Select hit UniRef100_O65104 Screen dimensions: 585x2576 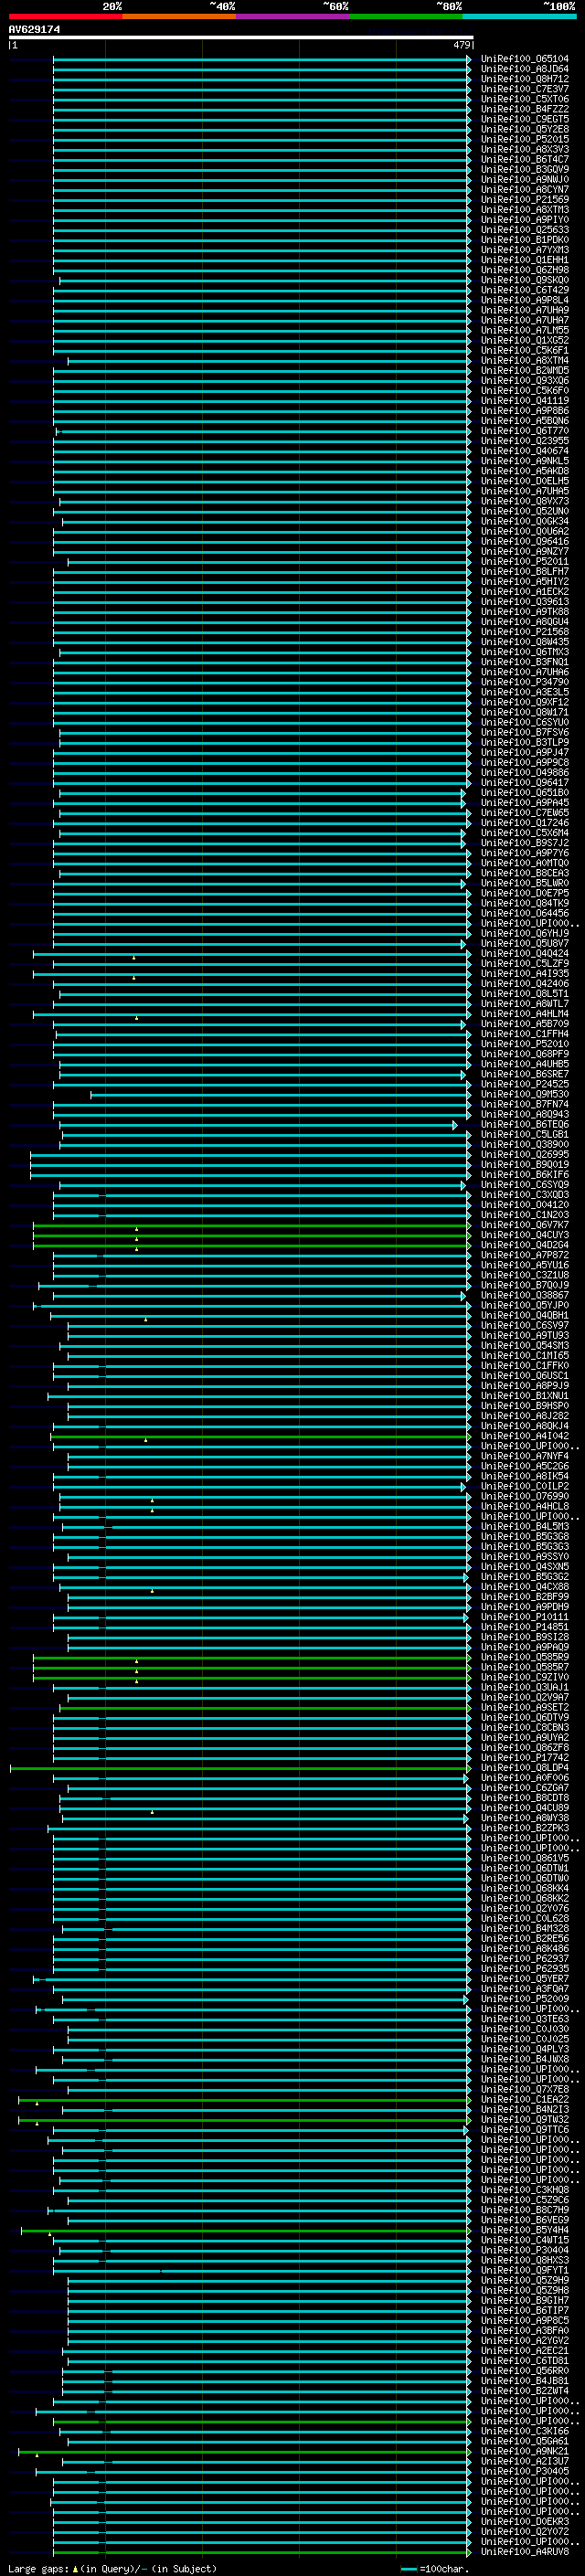tap(524, 59)
